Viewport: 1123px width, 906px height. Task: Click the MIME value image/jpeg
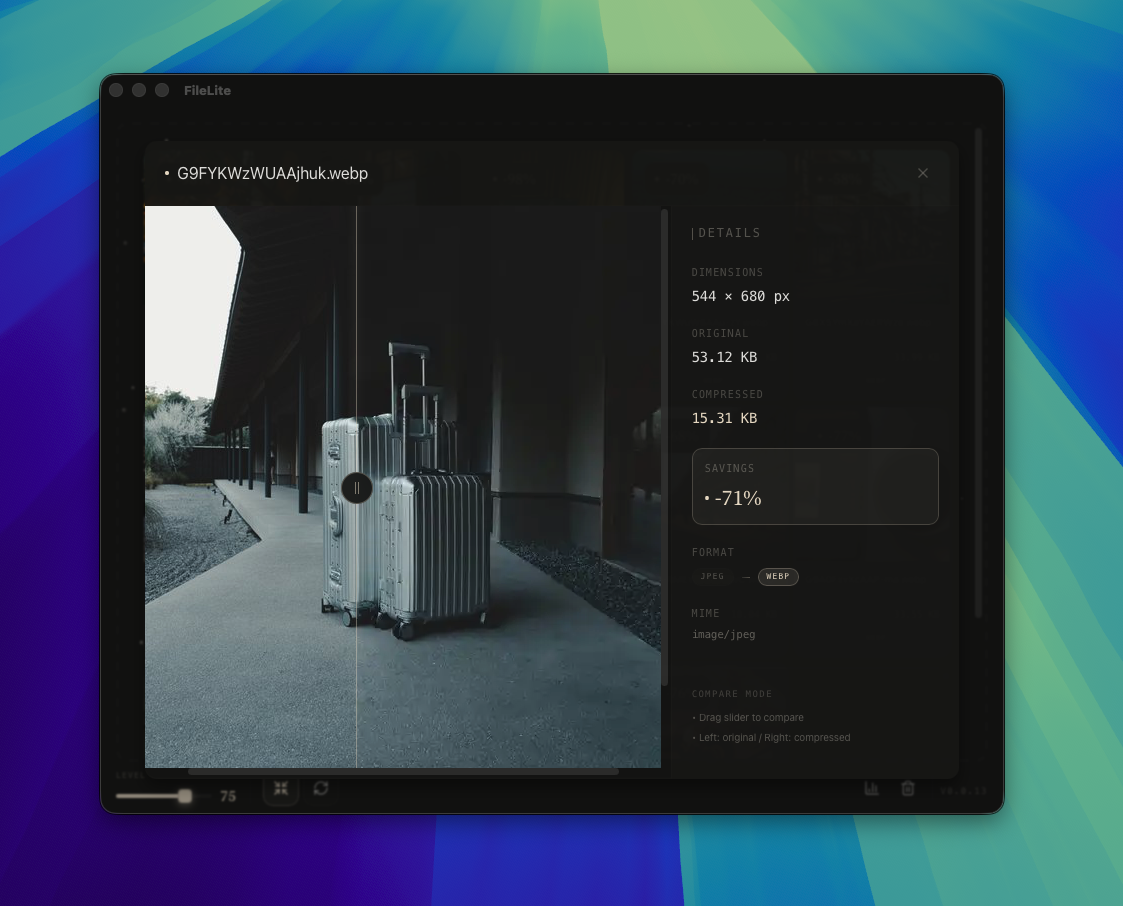coord(724,634)
